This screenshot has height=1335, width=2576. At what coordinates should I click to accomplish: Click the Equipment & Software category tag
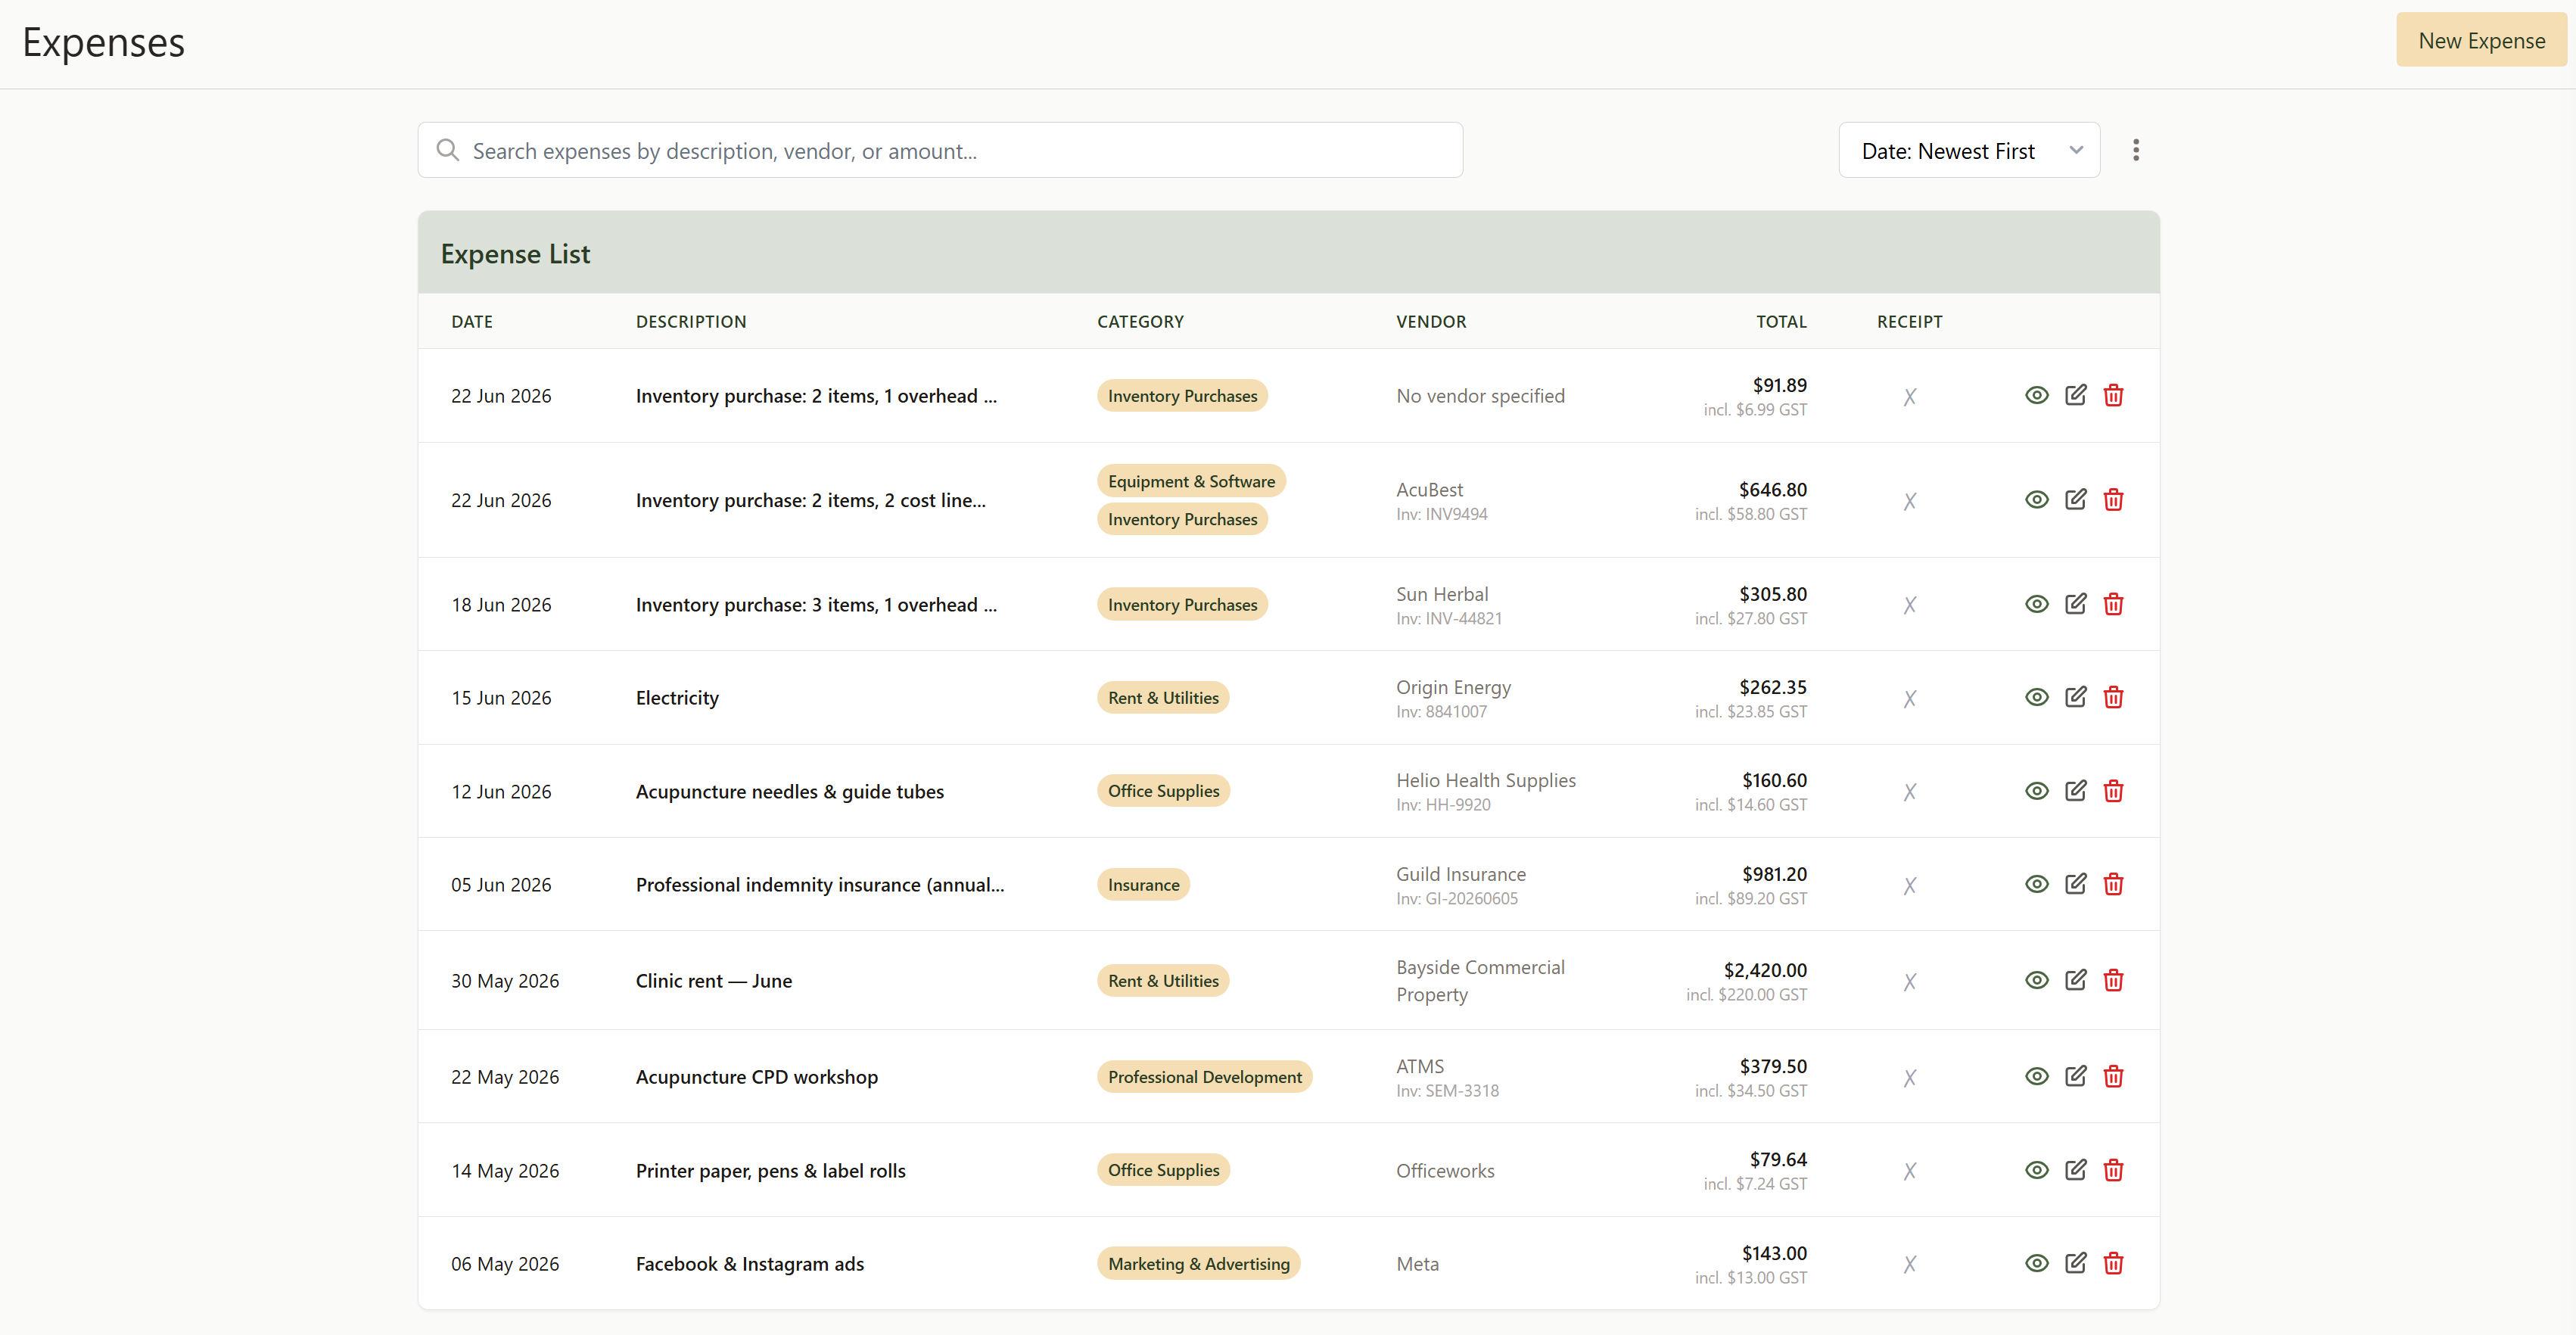coord(1190,481)
